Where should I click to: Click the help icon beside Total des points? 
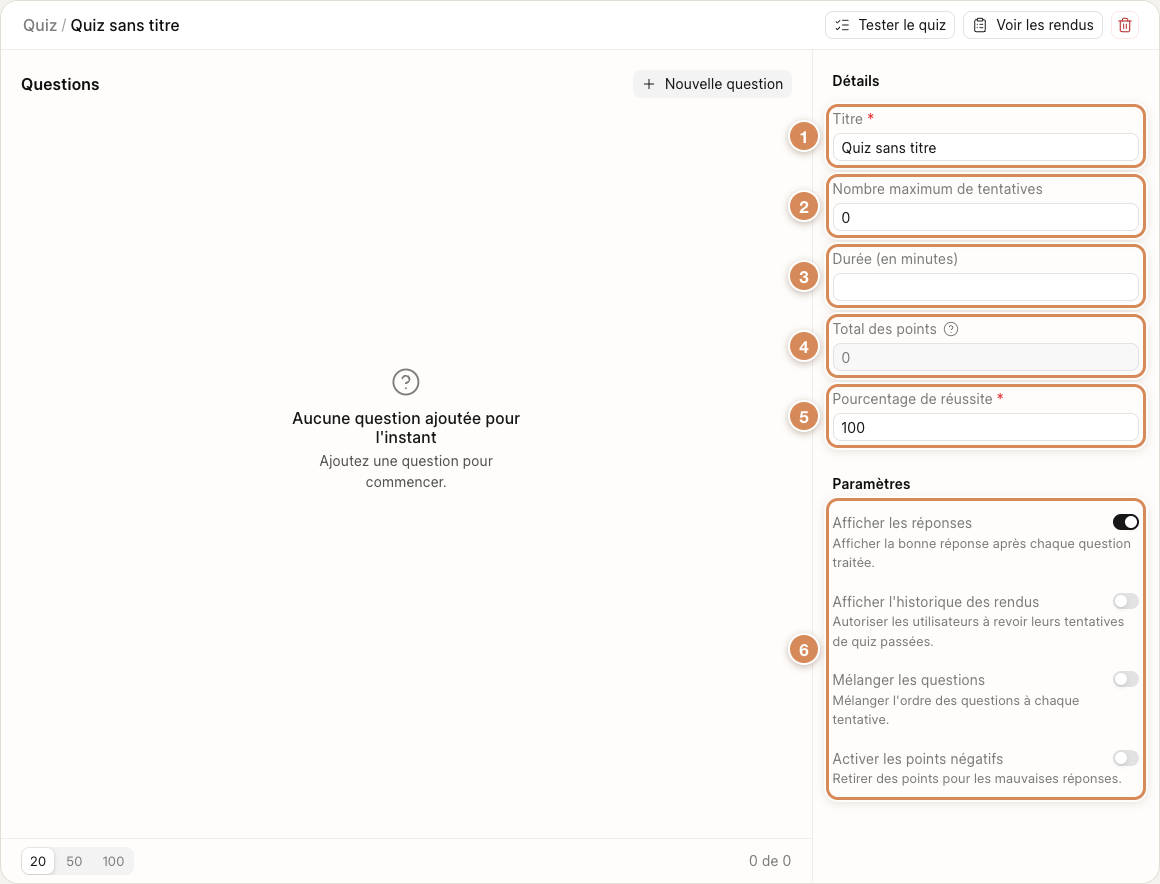[x=951, y=329]
